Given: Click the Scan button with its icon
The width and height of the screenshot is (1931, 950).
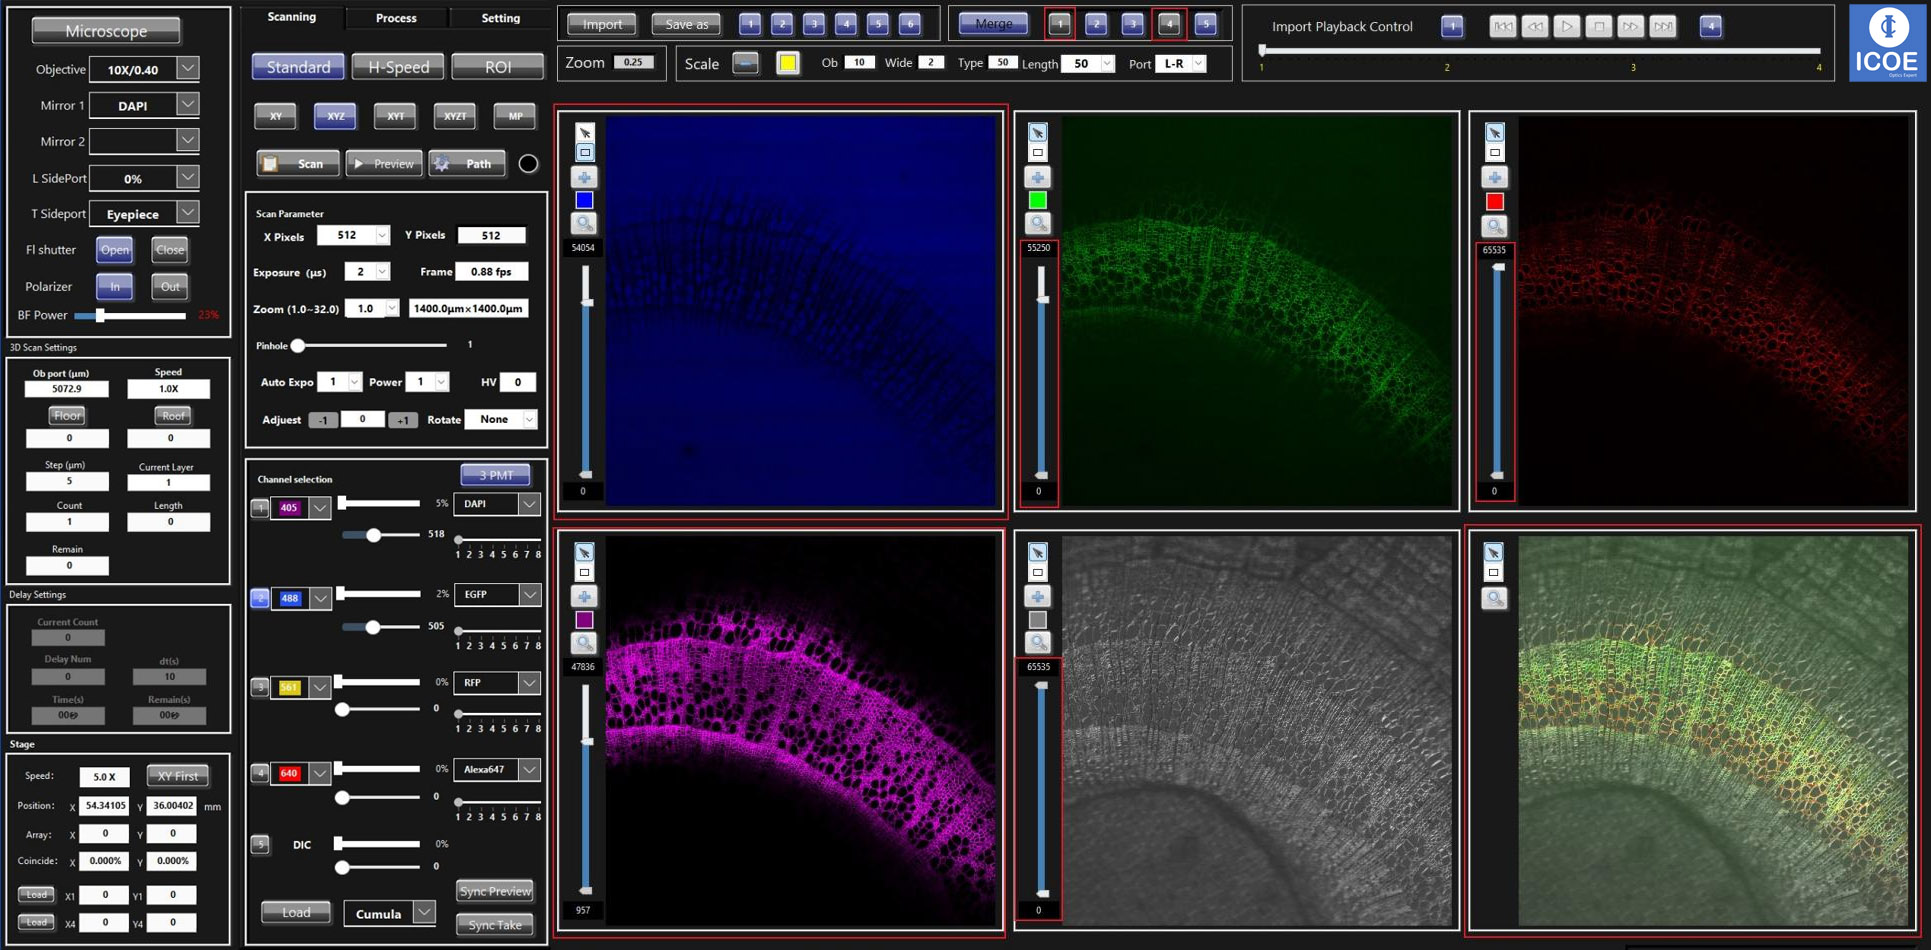Looking at the screenshot, I should 298,164.
